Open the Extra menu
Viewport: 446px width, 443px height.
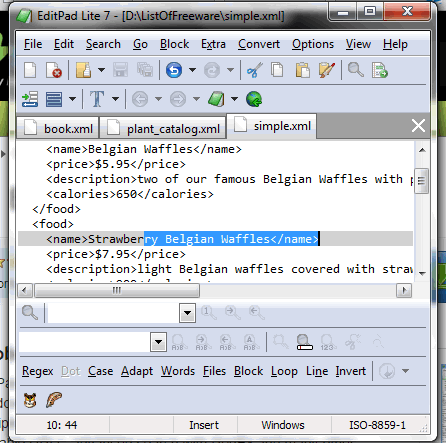(x=213, y=44)
